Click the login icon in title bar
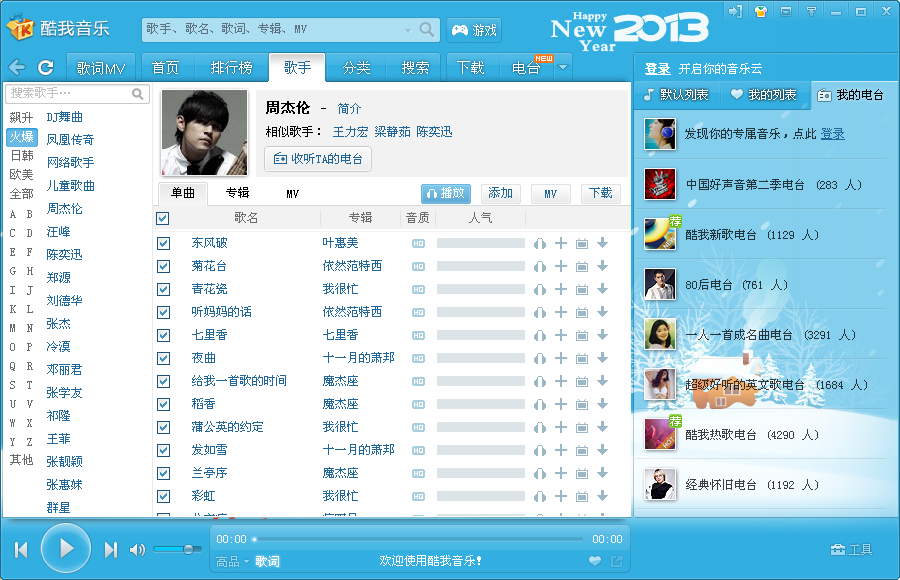 [x=735, y=11]
